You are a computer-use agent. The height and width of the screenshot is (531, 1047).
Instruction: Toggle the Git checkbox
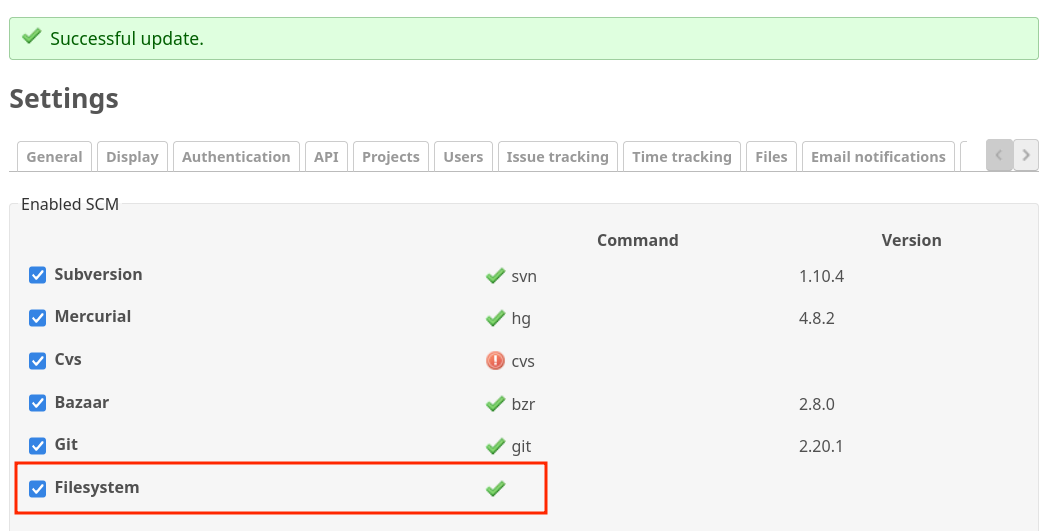[x=37, y=446]
